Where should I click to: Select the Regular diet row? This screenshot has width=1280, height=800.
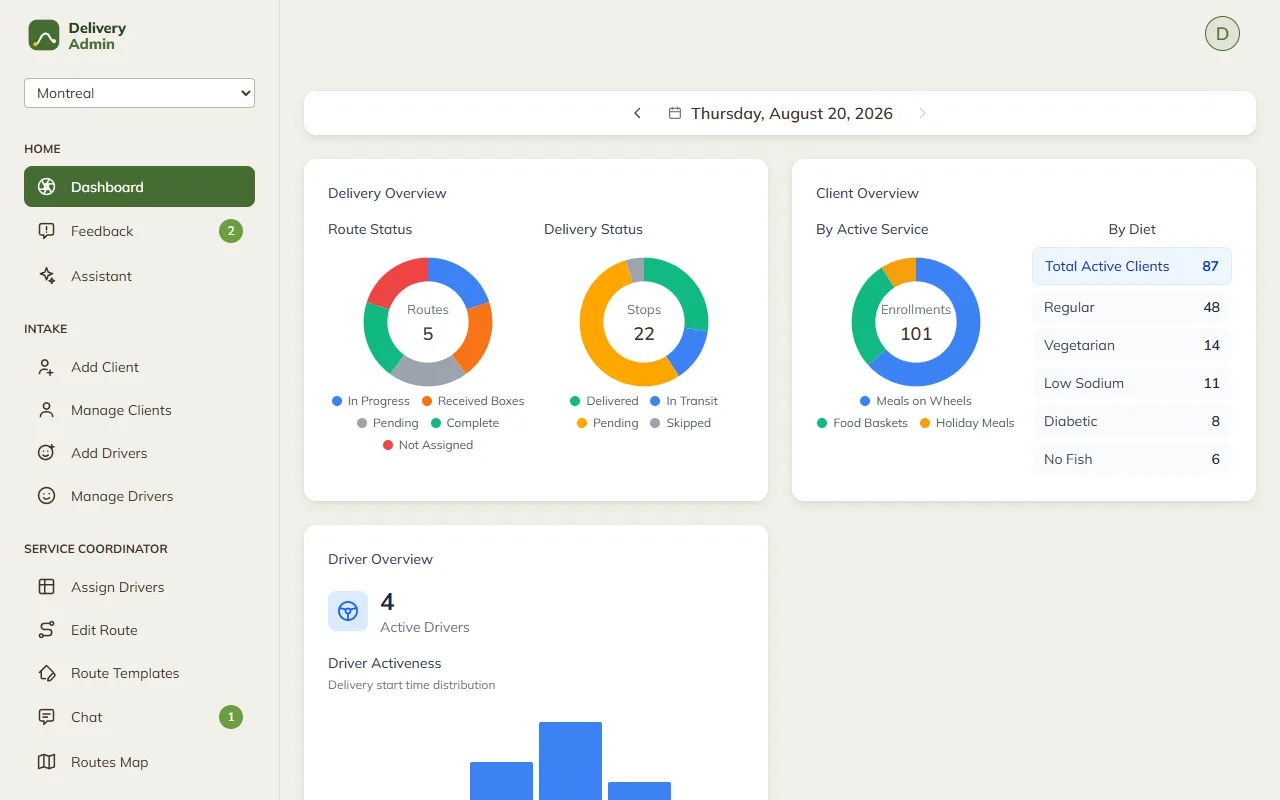coord(1132,307)
